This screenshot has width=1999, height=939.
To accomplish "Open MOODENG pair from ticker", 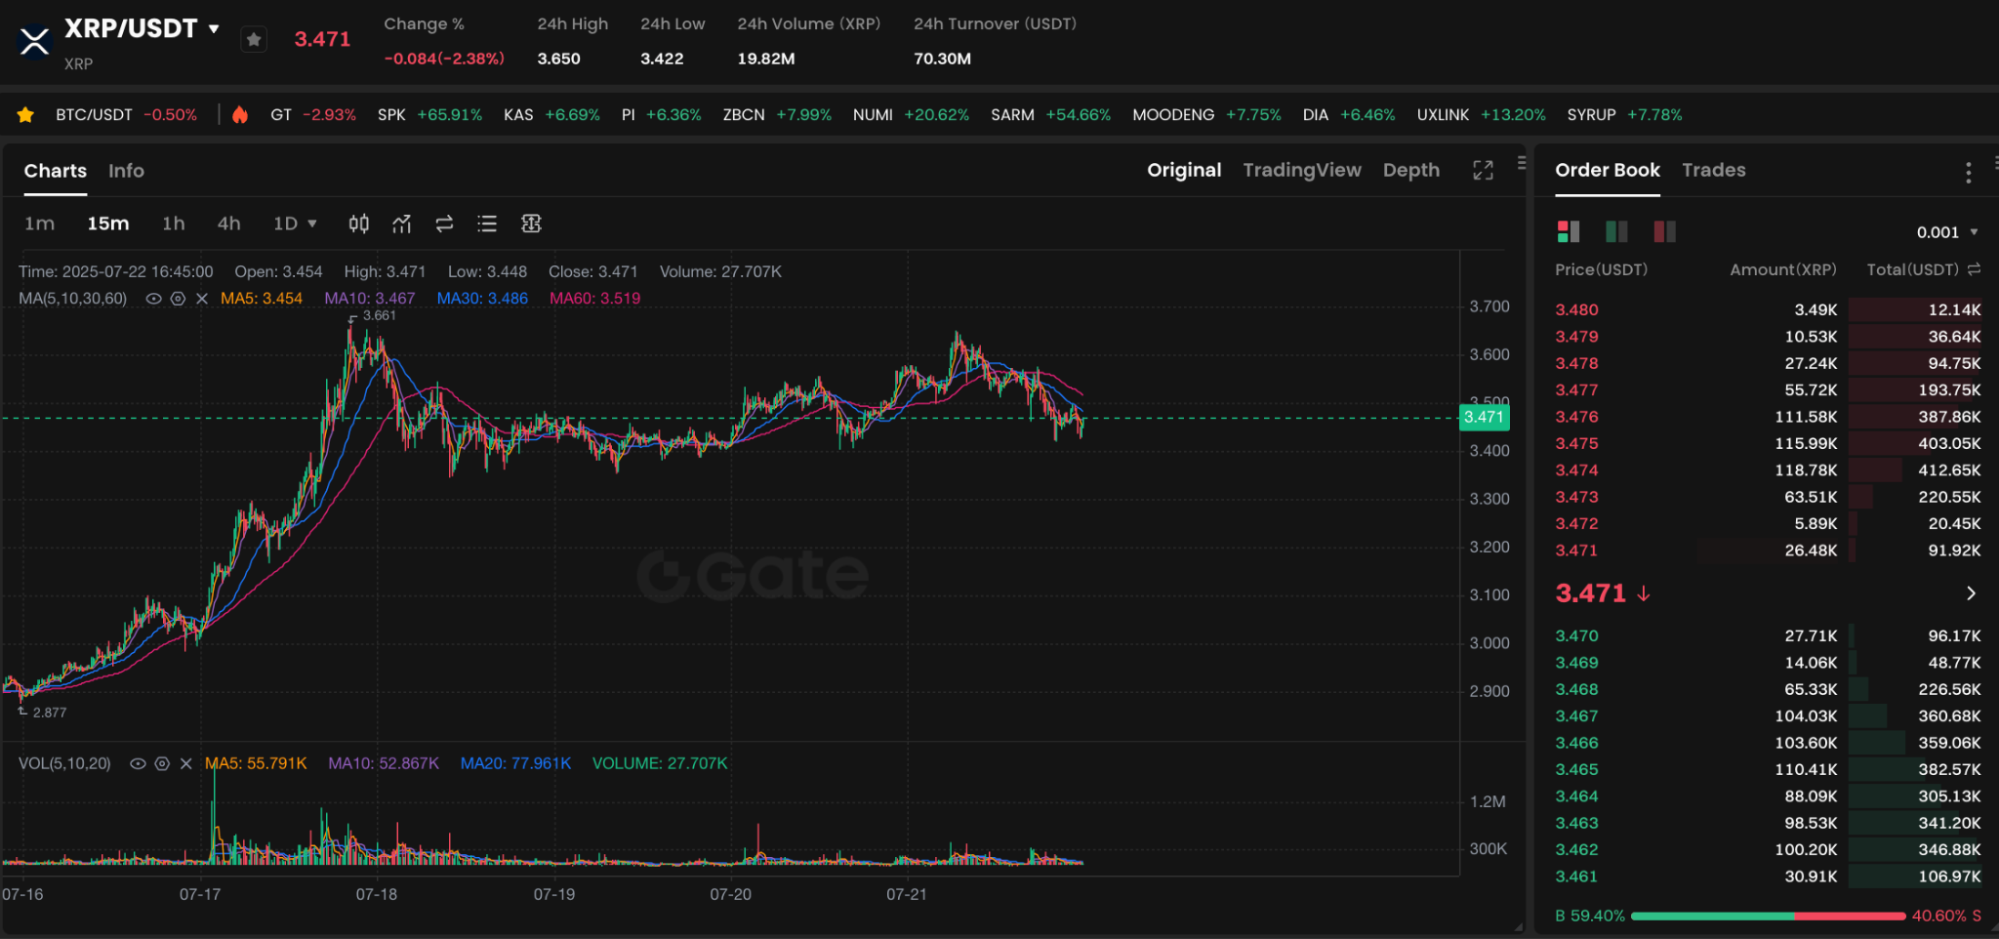I will [1207, 115].
